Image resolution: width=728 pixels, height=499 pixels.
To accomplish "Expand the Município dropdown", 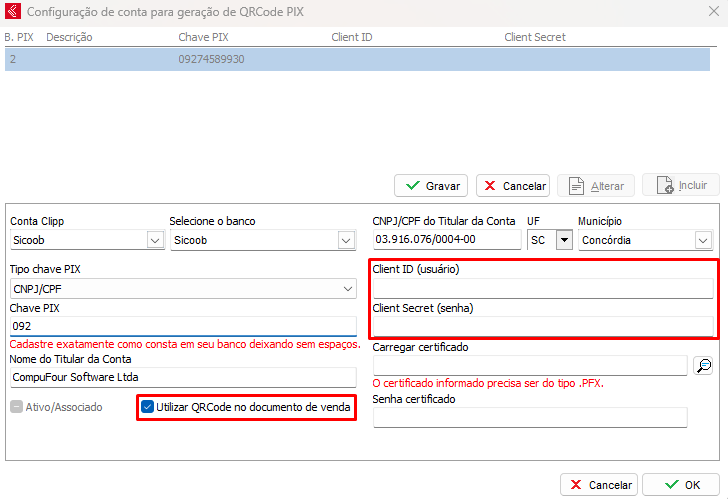I will tap(703, 240).
